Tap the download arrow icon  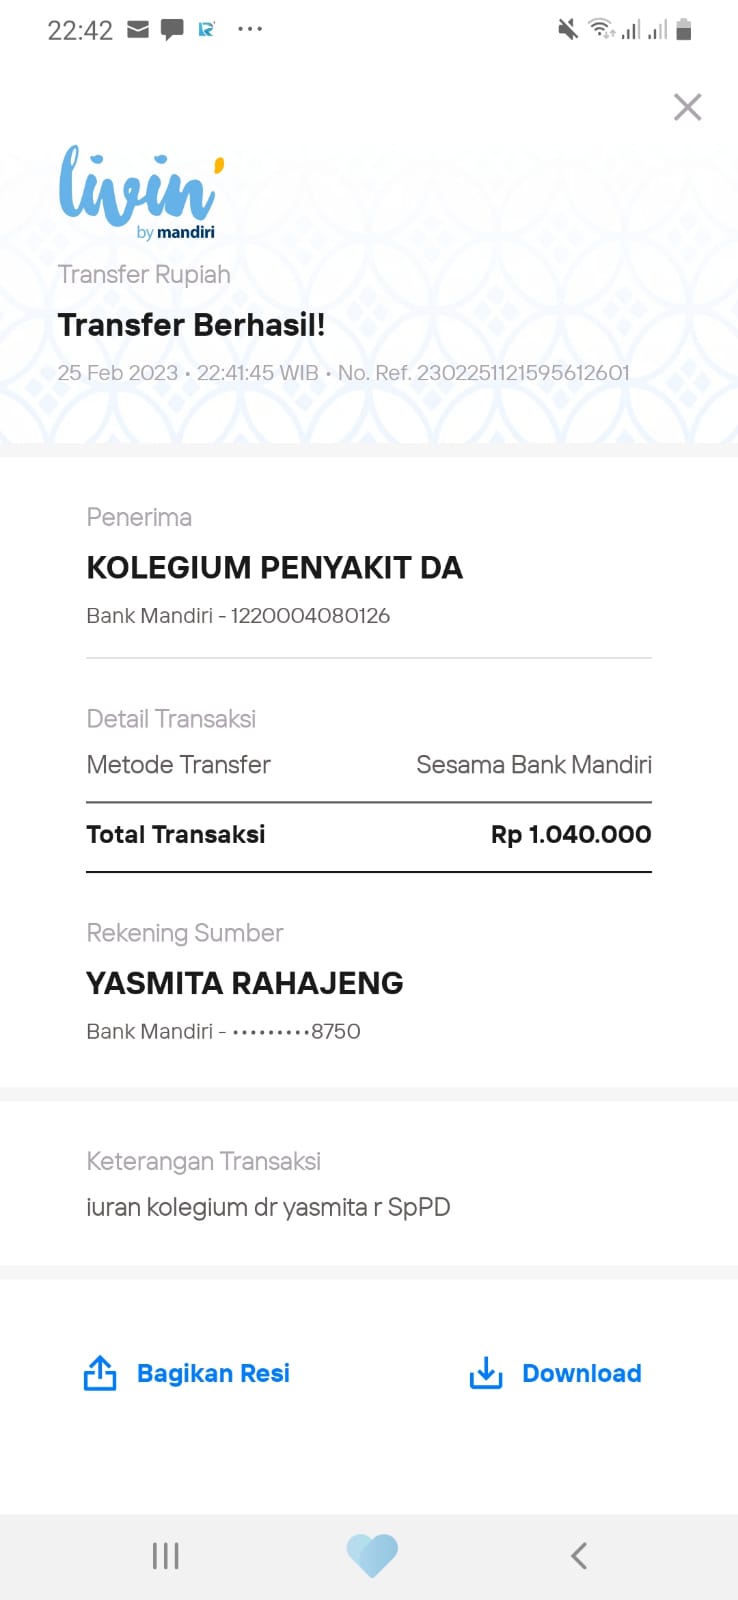[x=486, y=1373]
